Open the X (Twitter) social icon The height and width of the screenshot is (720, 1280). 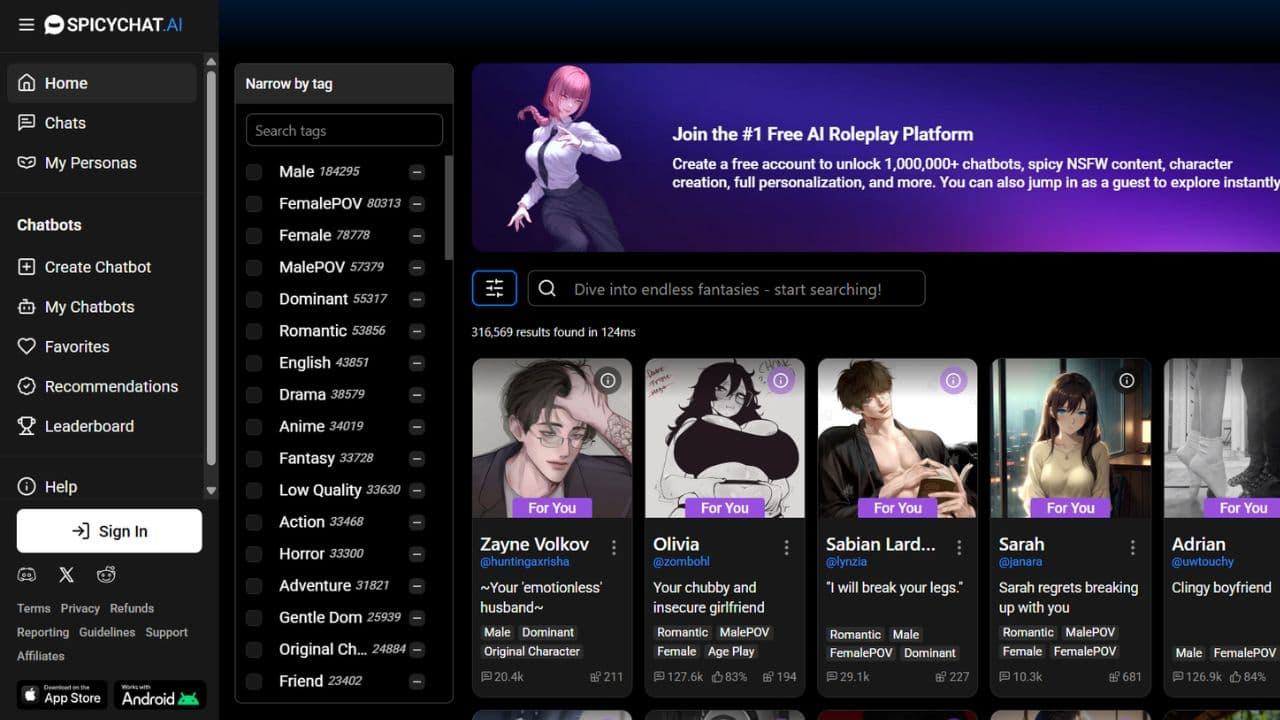click(x=66, y=574)
